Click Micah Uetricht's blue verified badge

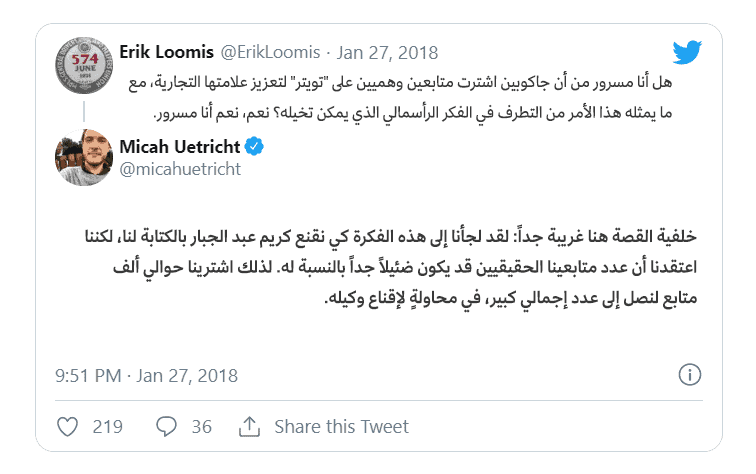pyautogui.click(x=256, y=147)
